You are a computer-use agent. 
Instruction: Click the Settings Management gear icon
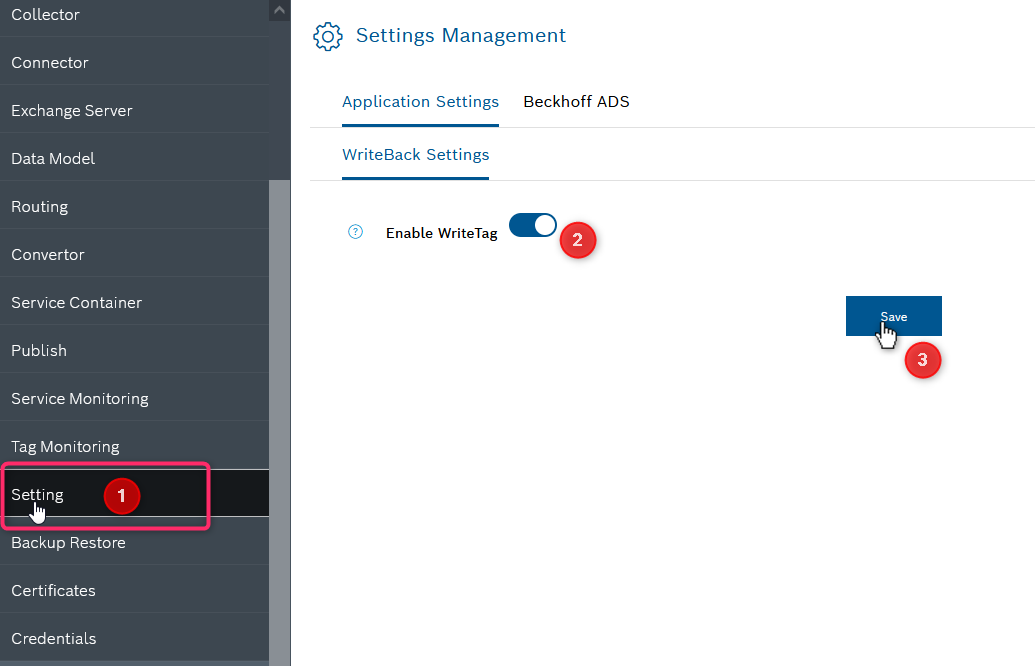coord(327,36)
